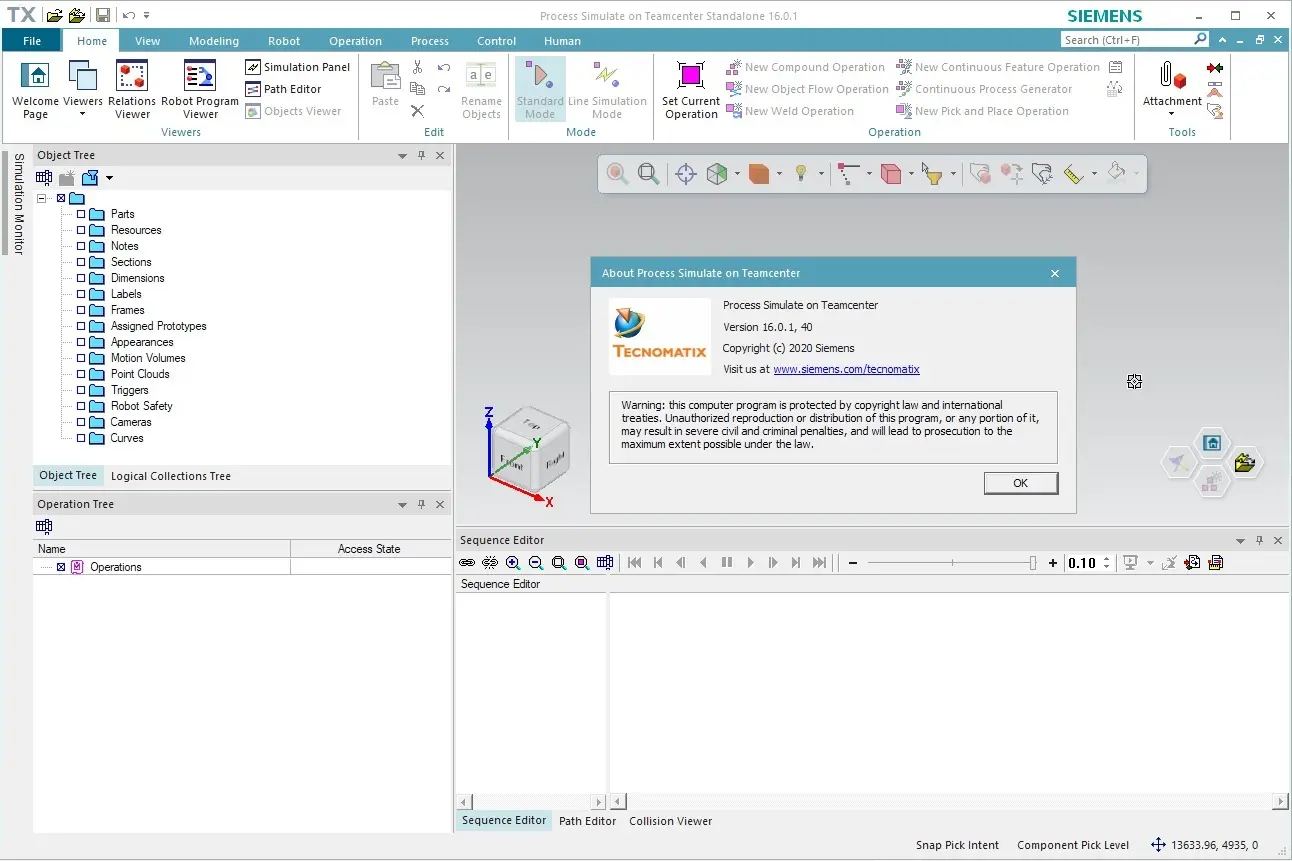Open the www.siemens.com/tecnomatix link
Viewport: 1292px width, 861px height.
pos(846,369)
